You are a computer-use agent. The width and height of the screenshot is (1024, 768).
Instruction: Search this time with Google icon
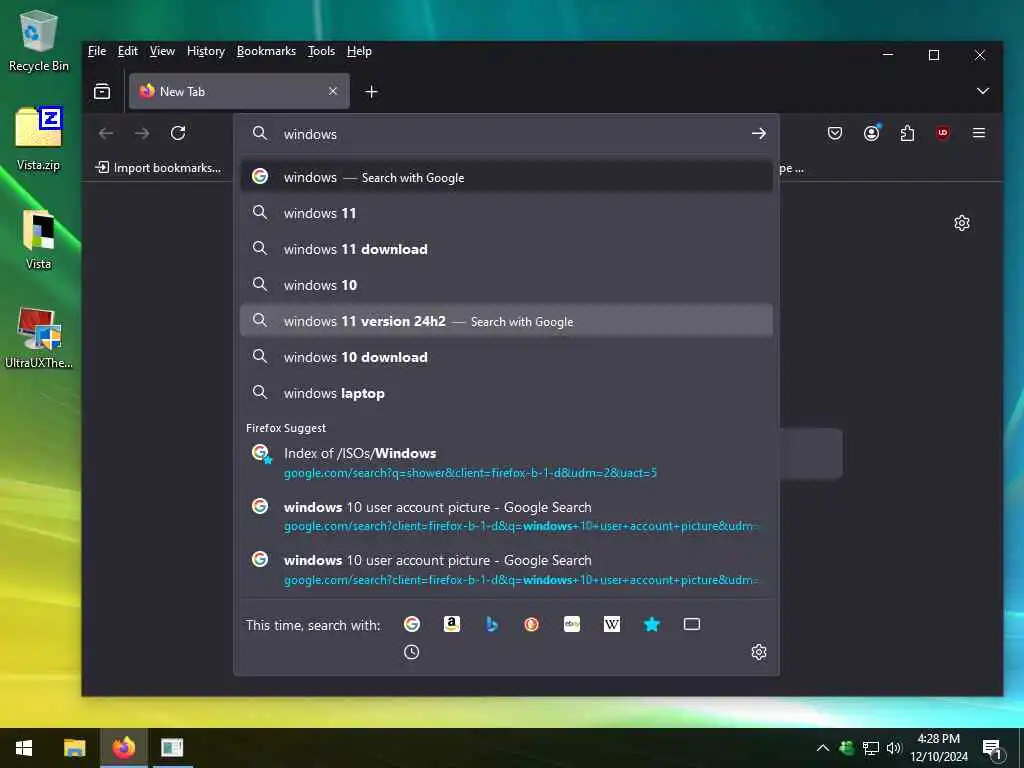click(411, 624)
